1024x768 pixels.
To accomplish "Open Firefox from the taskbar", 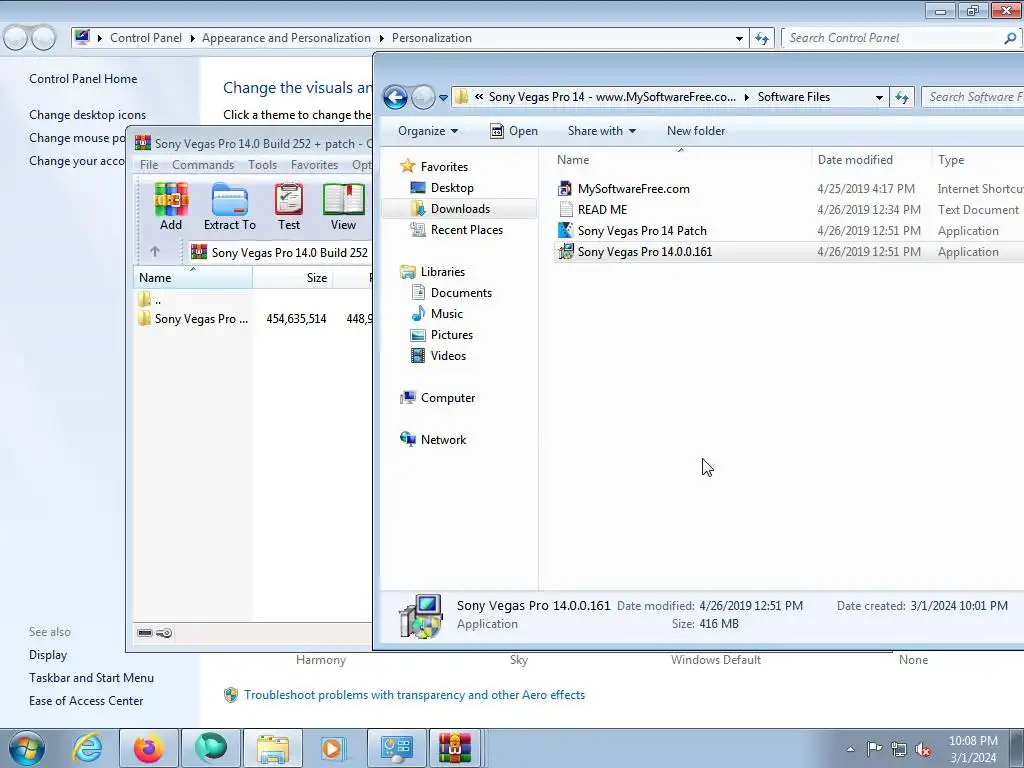I will pos(148,748).
